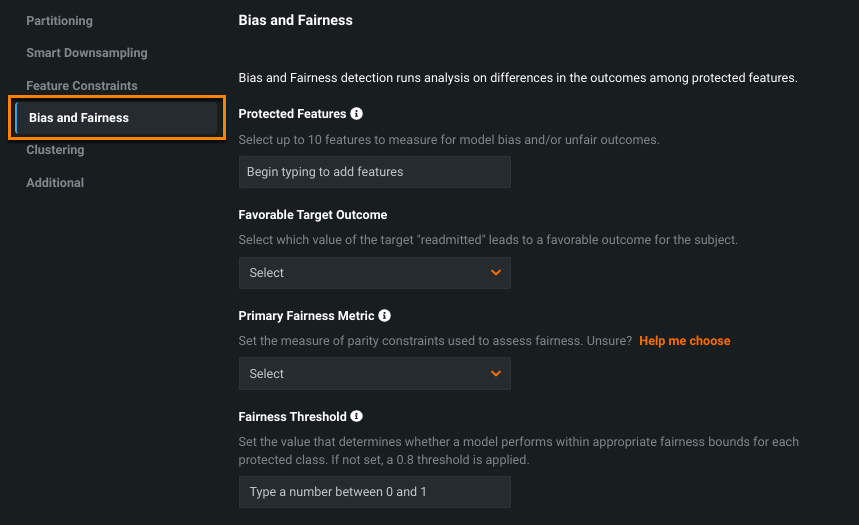Image resolution: width=859 pixels, height=525 pixels.
Task: Switch to the Additional settings section
Action: click(x=55, y=183)
